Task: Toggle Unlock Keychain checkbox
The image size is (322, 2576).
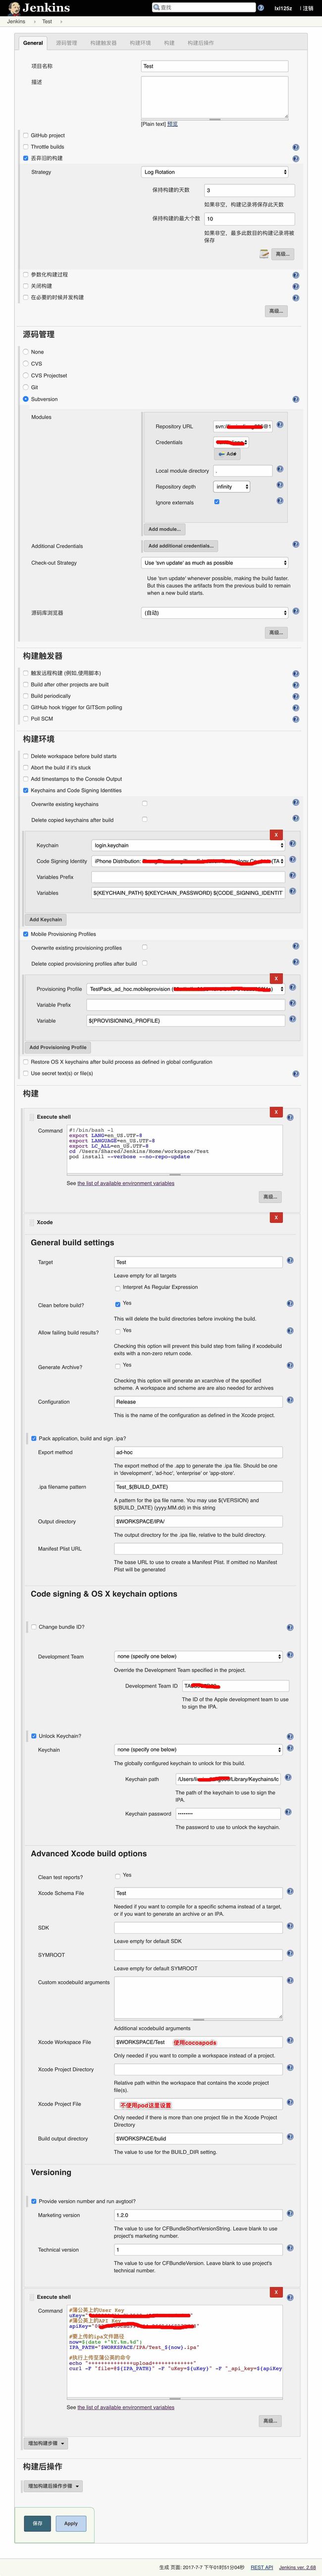Action: click(x=34, y=1736)
